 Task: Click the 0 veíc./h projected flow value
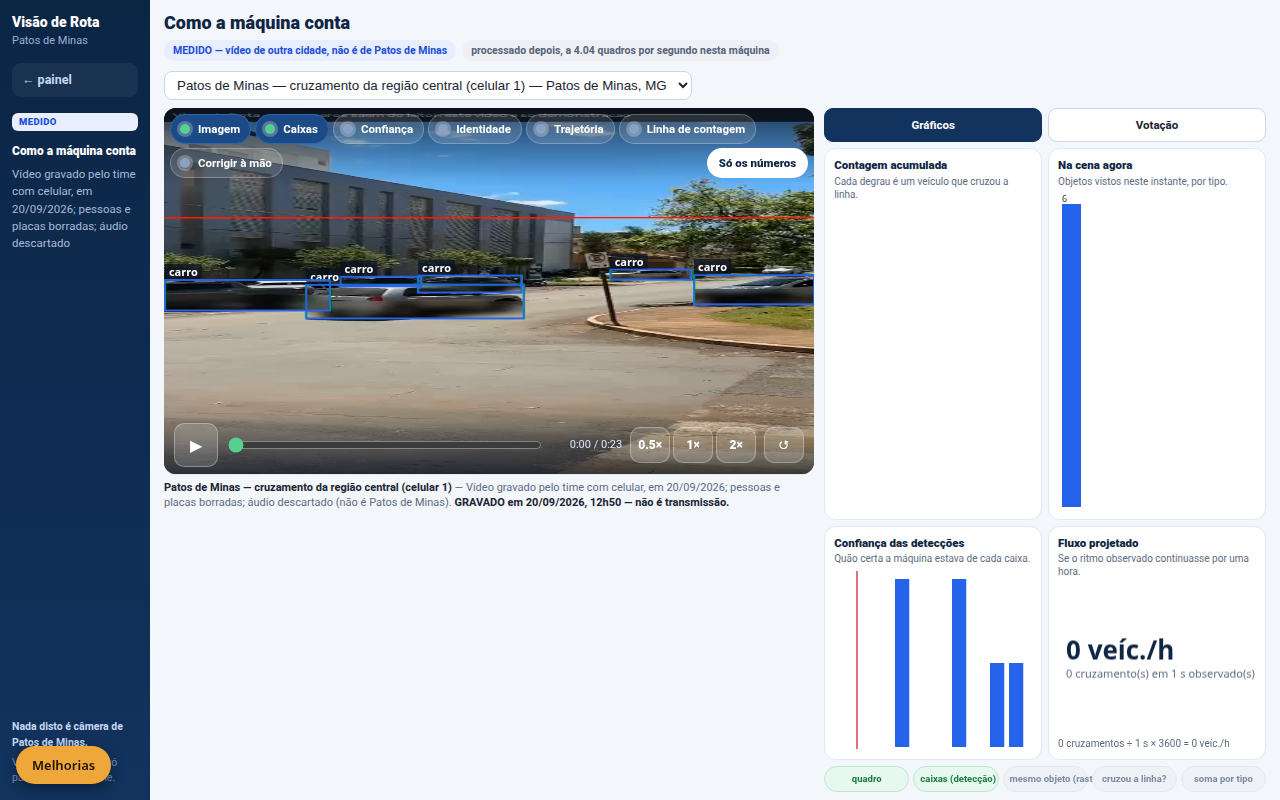pyautogui.click(x=1120, y=650)
